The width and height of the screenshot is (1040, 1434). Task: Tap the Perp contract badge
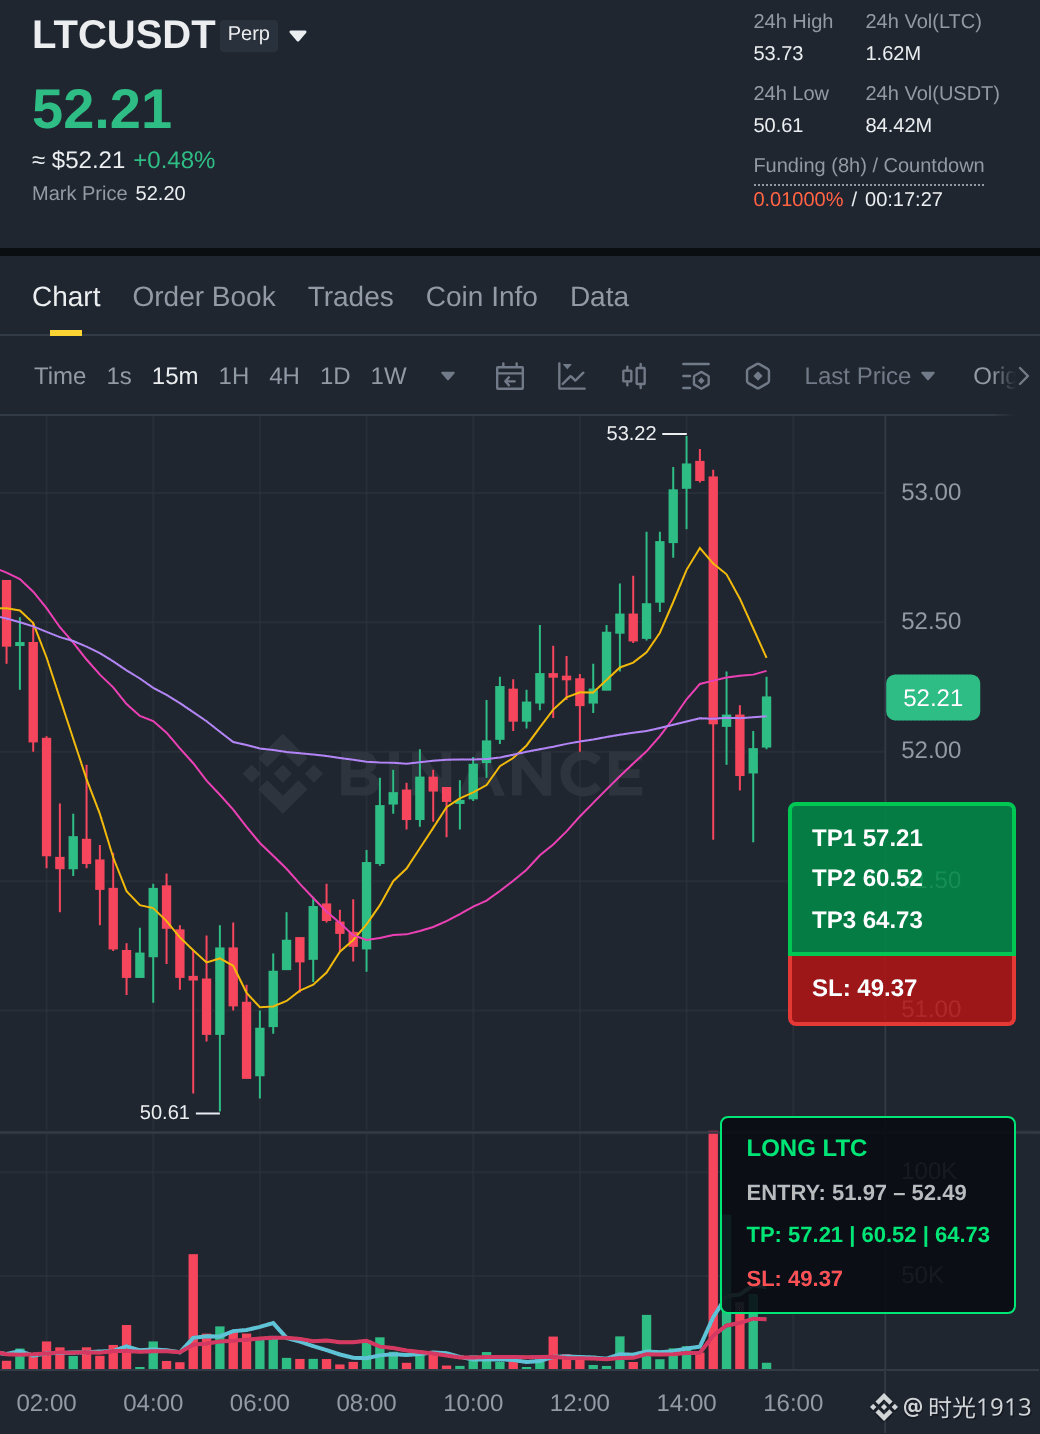tap(249, 34)
